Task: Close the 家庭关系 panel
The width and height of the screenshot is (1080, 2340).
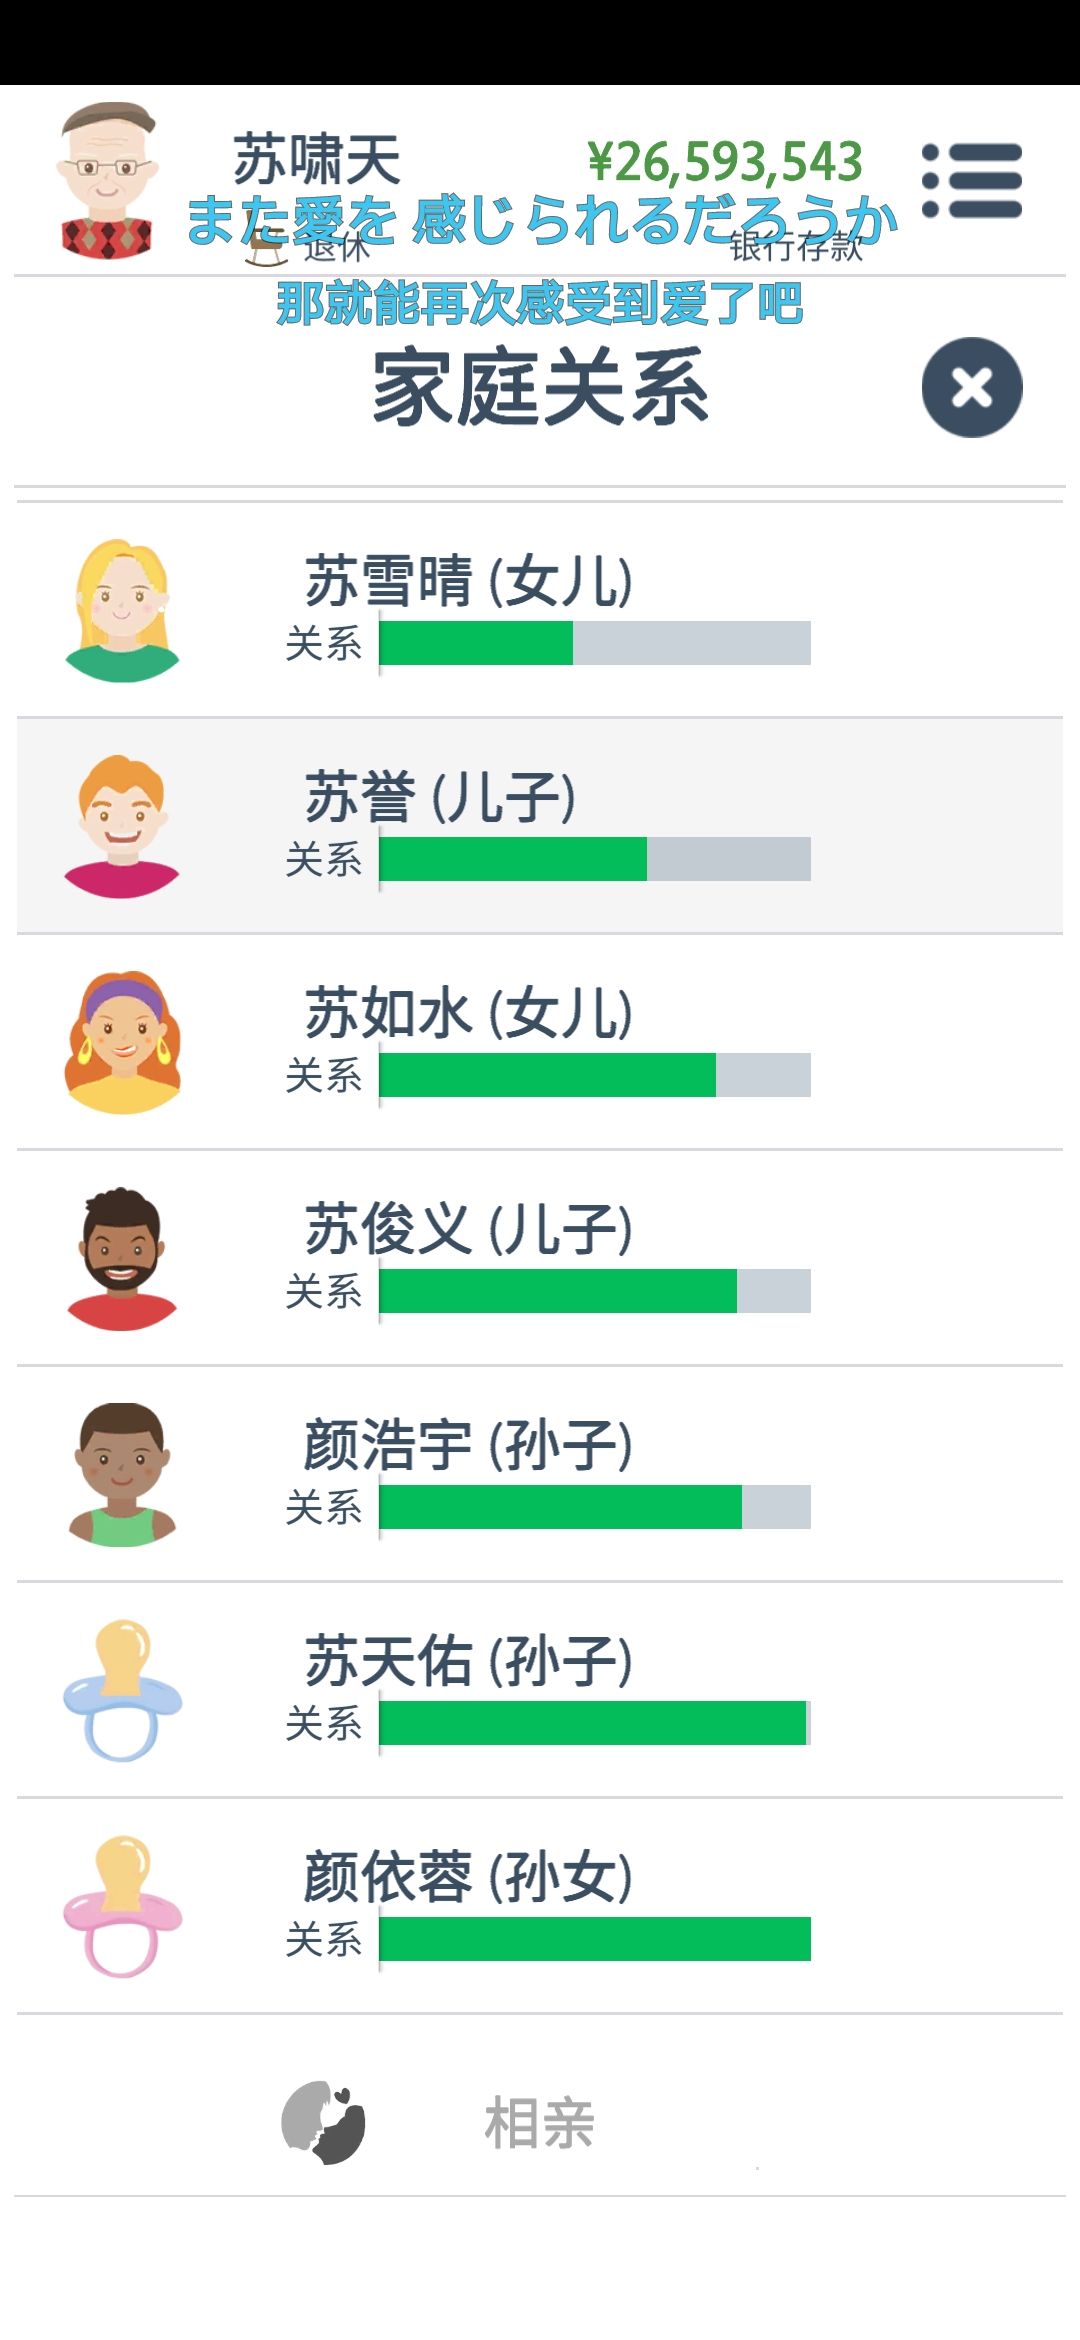Action: coord(972,387)
